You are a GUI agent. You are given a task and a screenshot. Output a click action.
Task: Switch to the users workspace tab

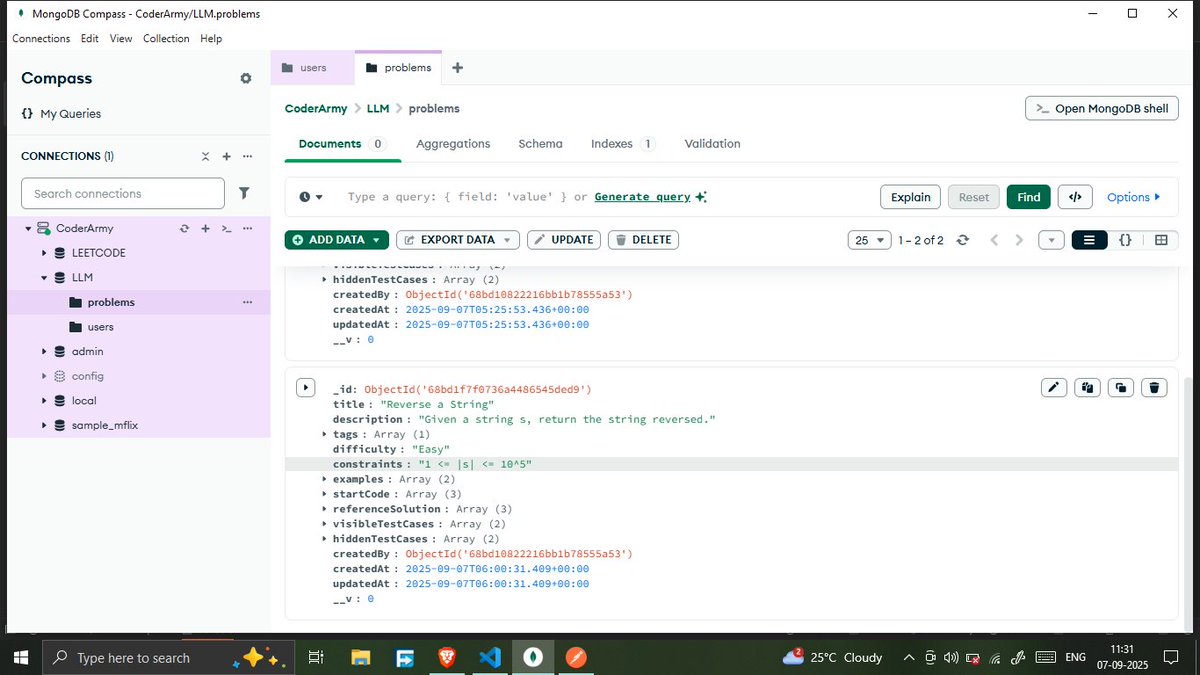(x=312, y=68)
